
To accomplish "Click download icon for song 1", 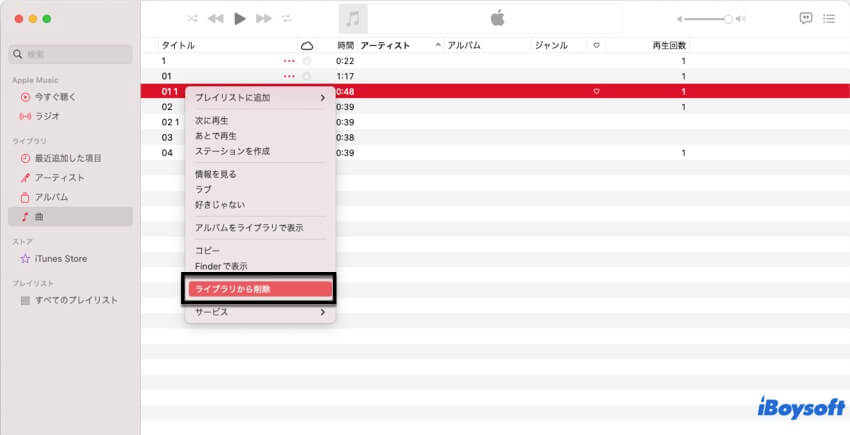I will pos(307,61).
